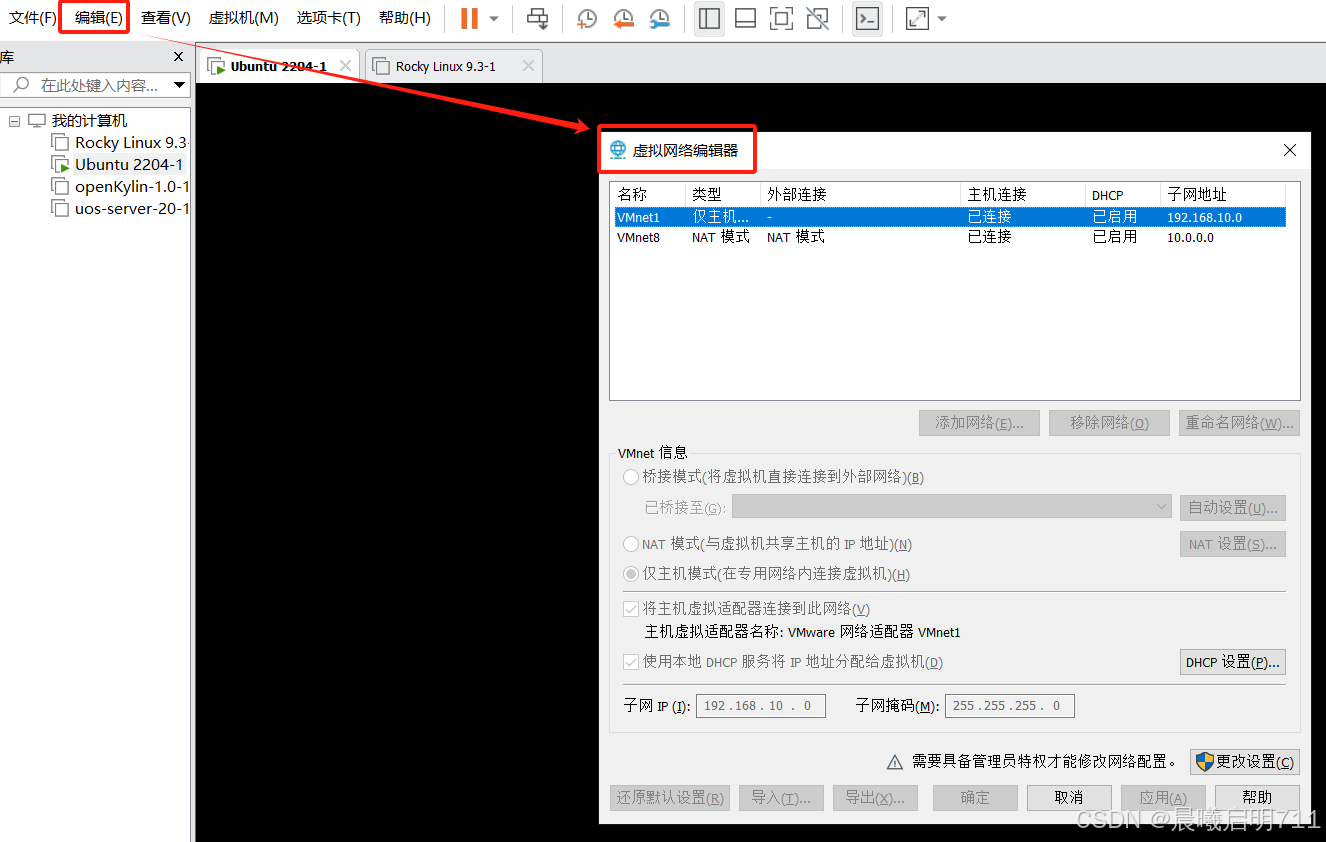The height and width of the screenshot is (842, 1326).
Task: Select openKylin-1.0-1 in library tree
Action: [132, 187]
